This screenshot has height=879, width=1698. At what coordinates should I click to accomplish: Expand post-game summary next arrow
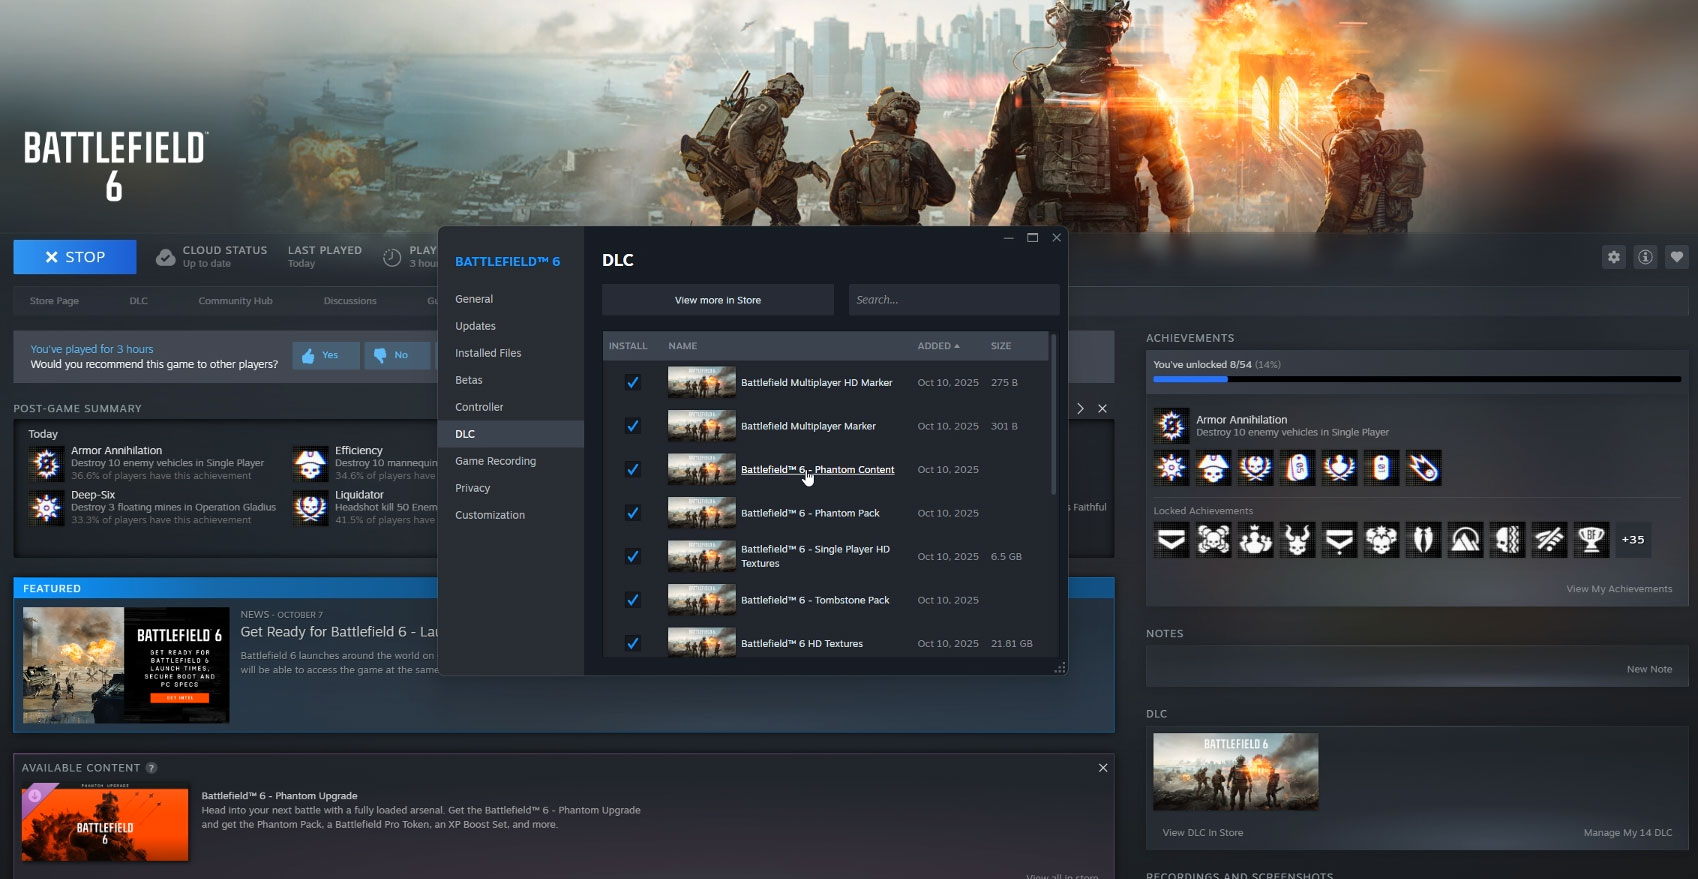1080,408
